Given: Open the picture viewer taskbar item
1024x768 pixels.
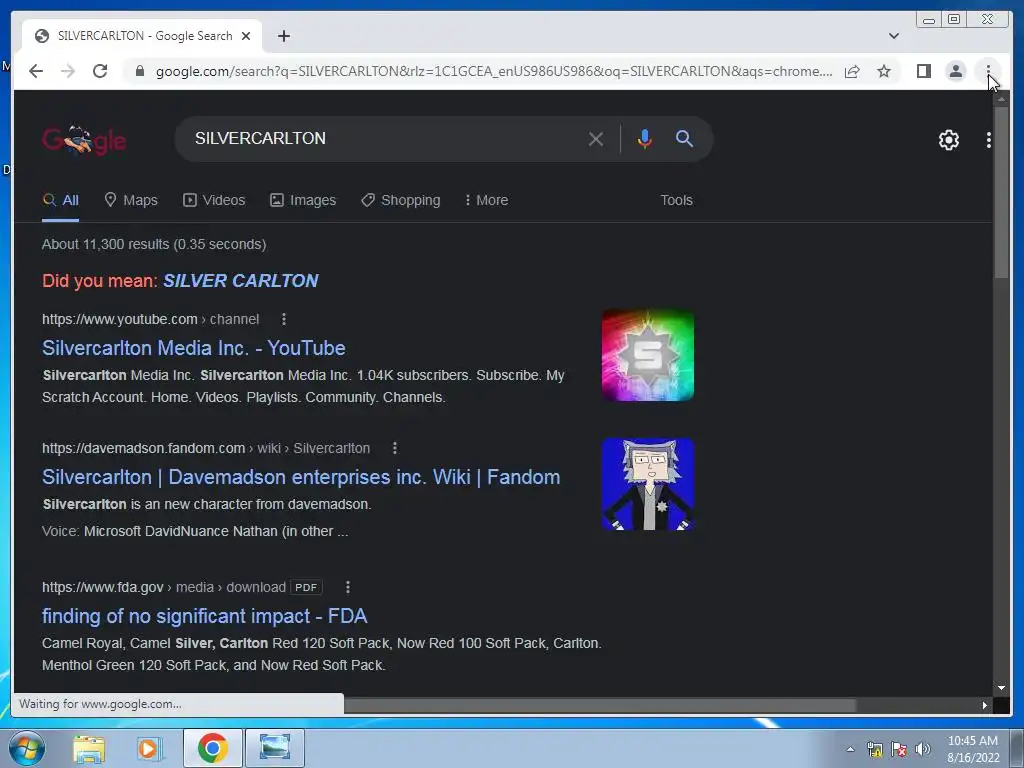Looking at the screenshot, I should pos(275,748).
